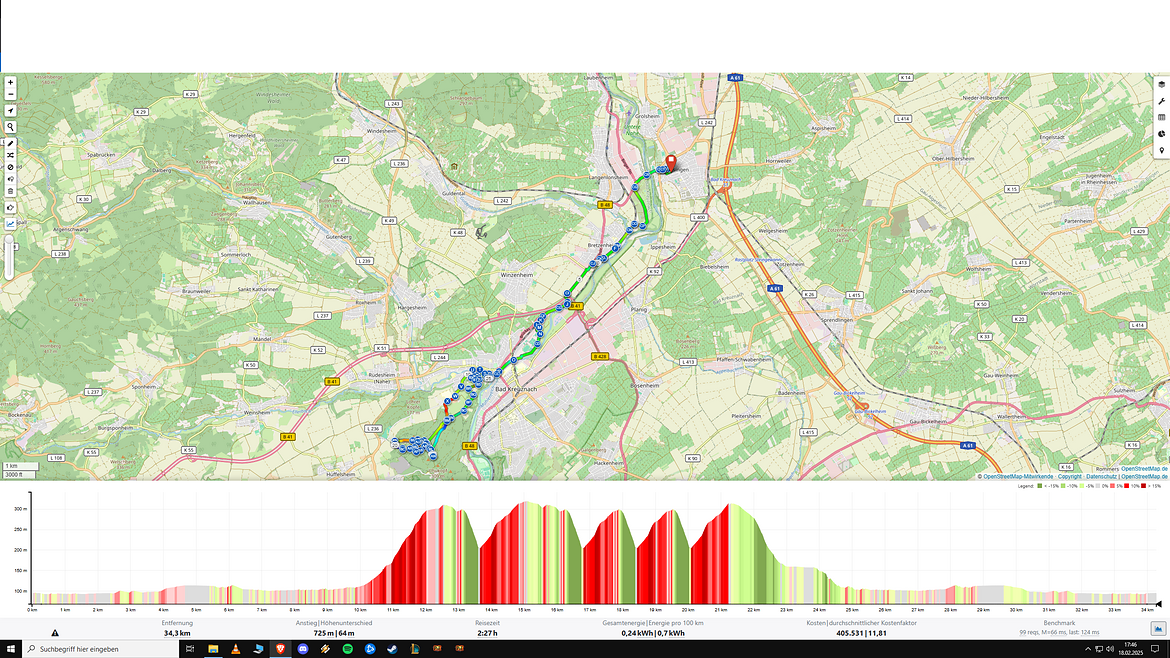Open the pie chart analysis icon

(1162, 134)
